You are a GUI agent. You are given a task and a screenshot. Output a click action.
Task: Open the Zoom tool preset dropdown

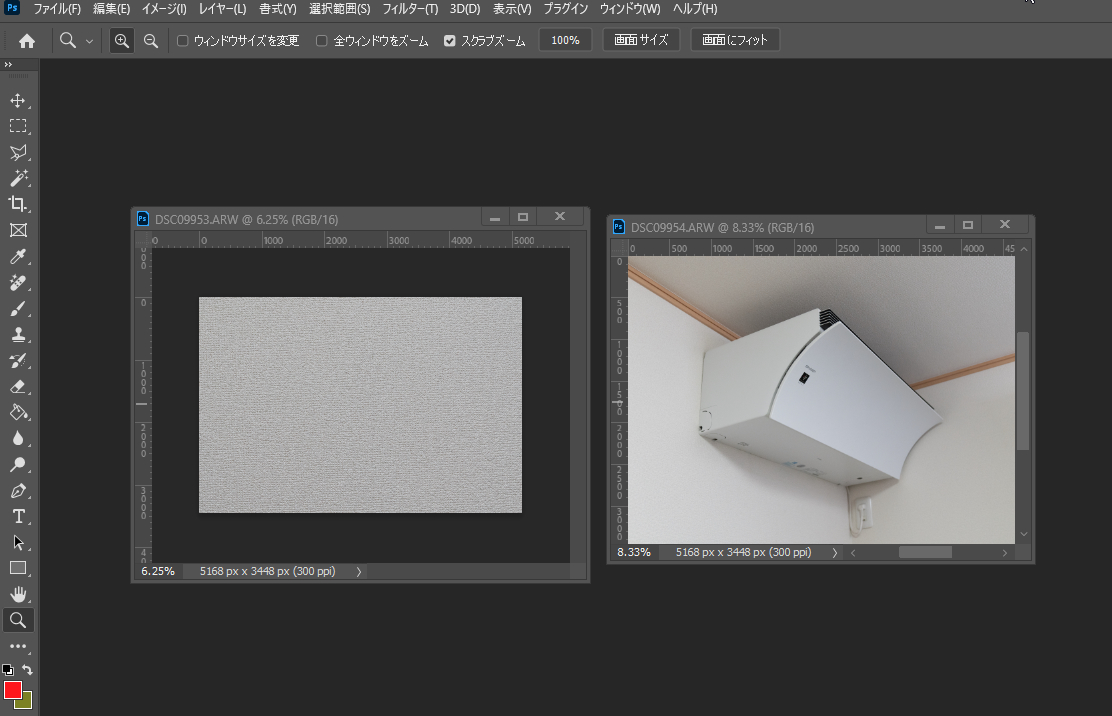89,41
